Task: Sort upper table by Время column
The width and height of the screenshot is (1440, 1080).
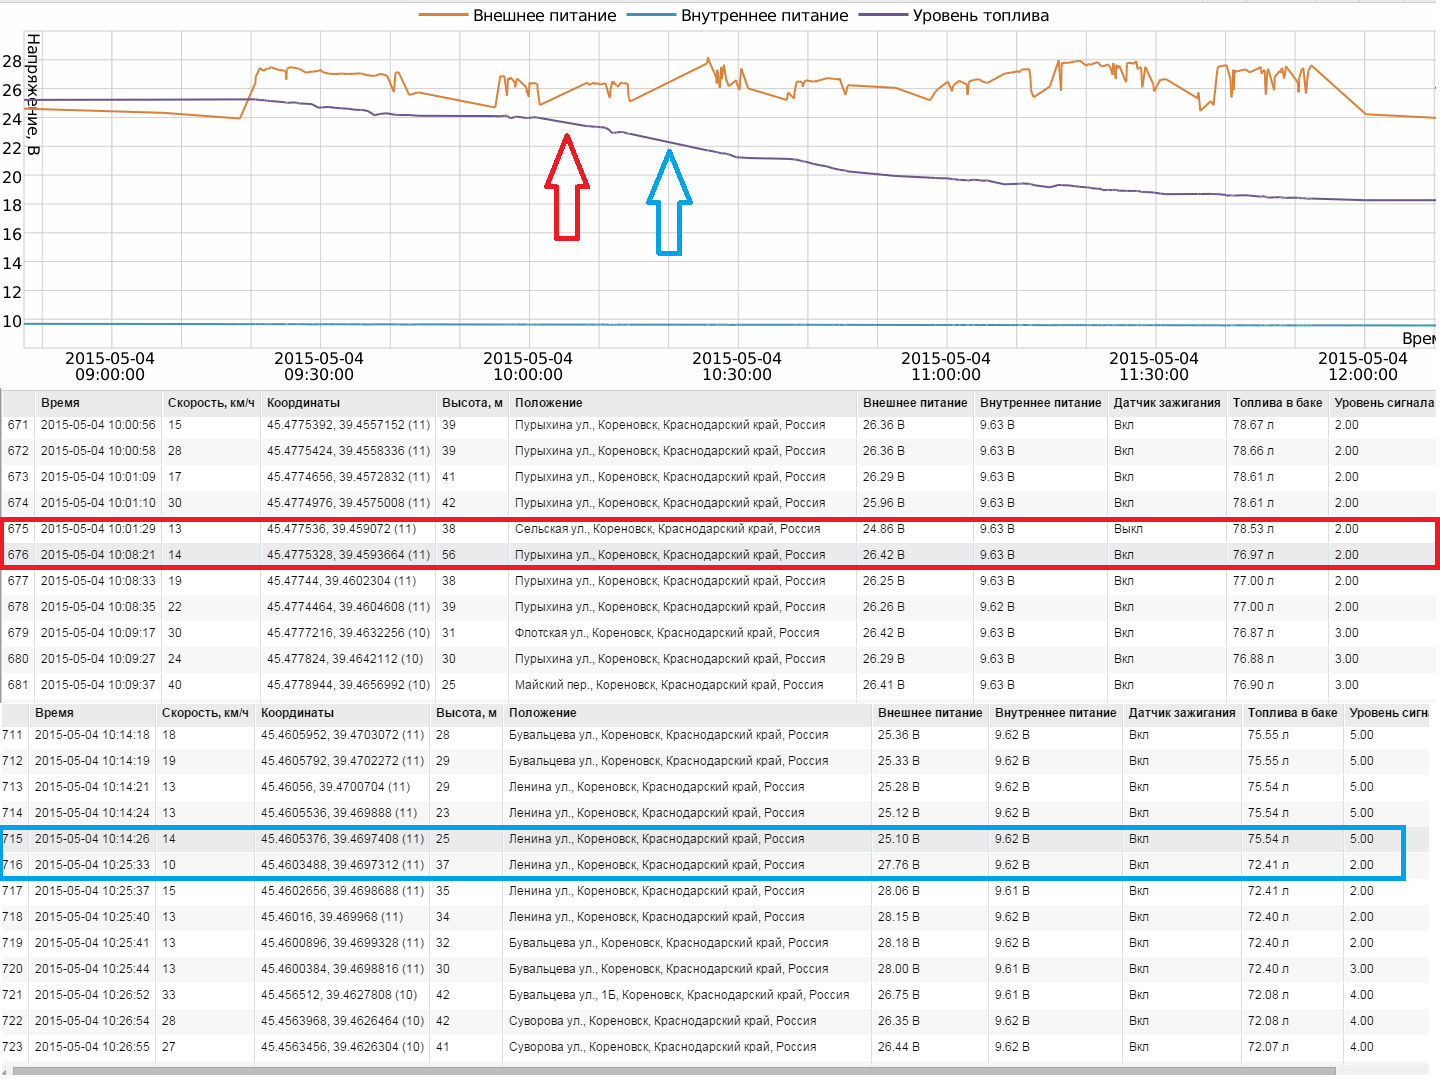Action: pyautogui.click(x=60, y=403)
